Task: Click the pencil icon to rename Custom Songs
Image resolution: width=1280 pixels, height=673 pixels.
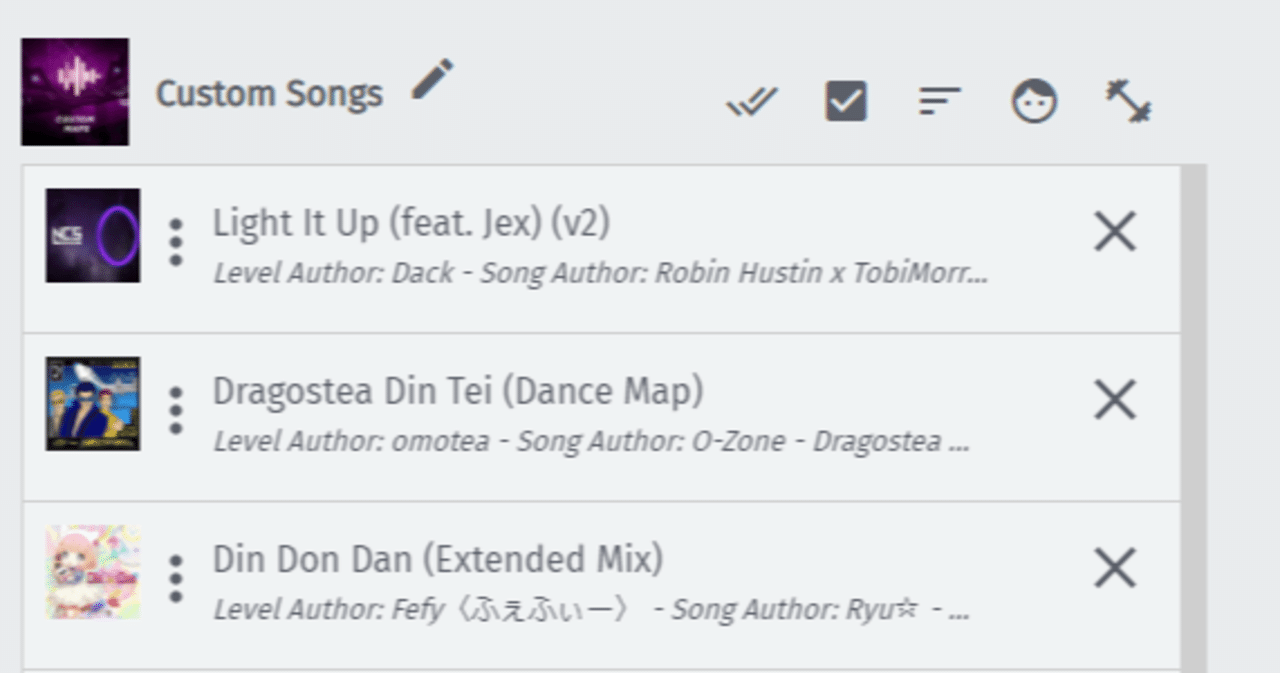Action: pos(433,80)
